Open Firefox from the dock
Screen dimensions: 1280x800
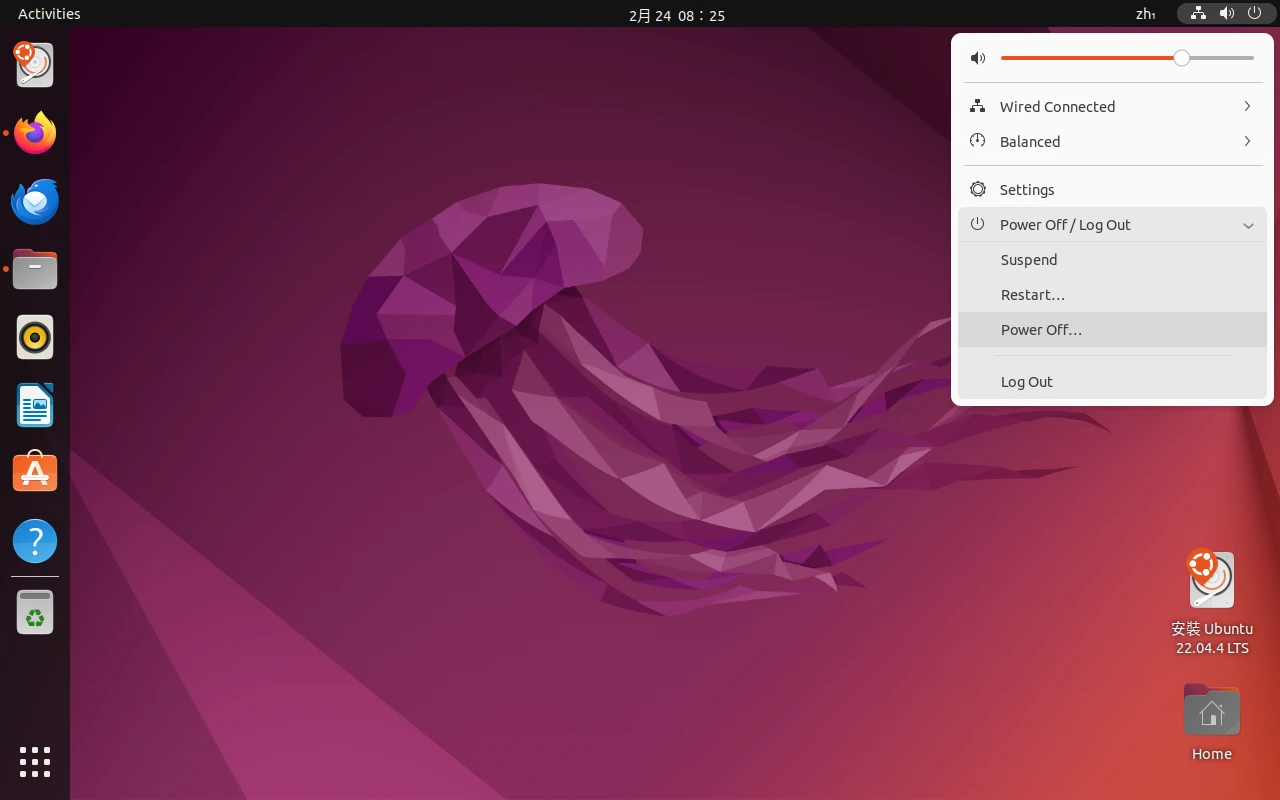[x=35, y=133]
